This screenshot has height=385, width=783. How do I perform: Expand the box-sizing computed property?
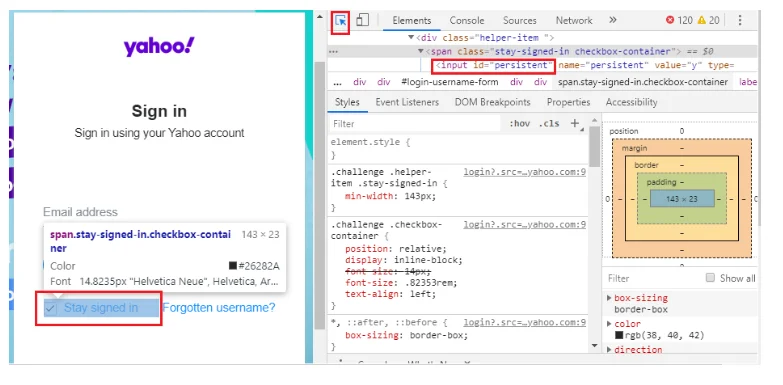pos(609,298)
